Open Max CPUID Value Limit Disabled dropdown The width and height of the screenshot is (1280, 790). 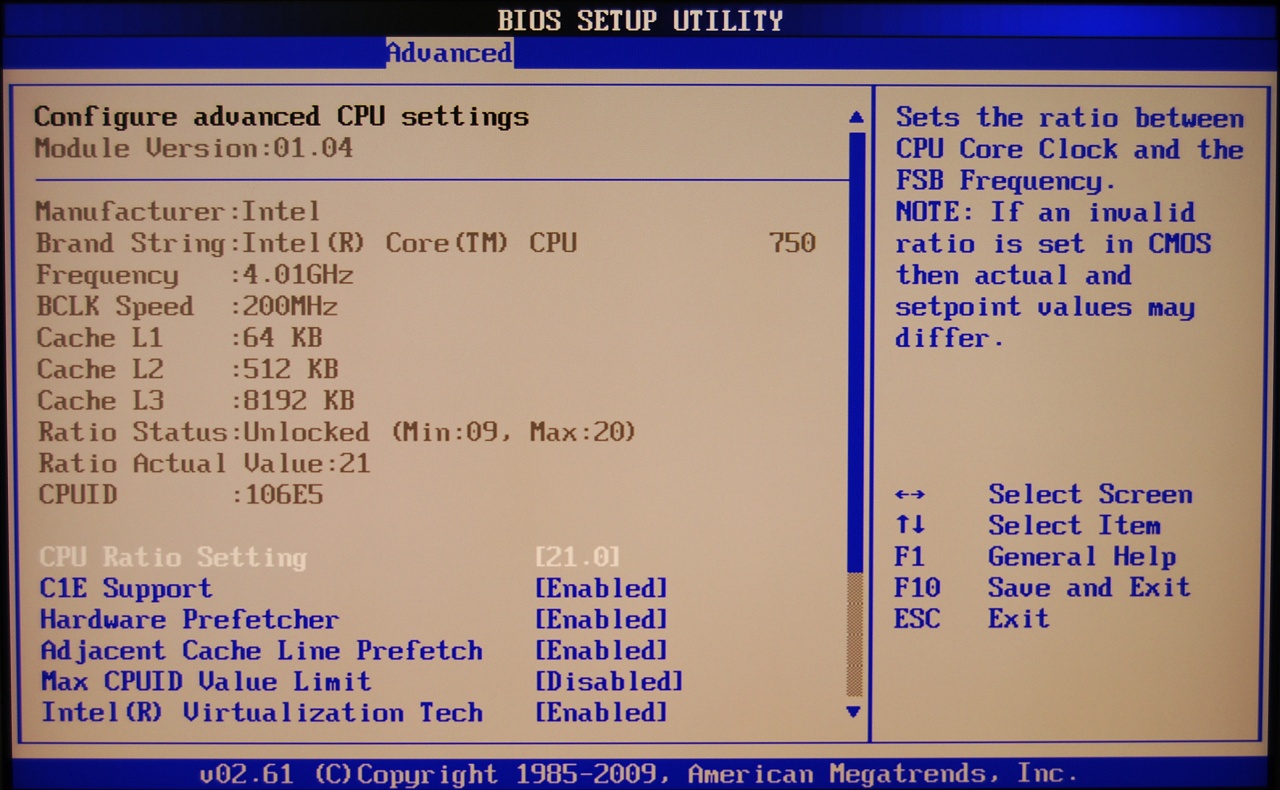pos(609,682)
